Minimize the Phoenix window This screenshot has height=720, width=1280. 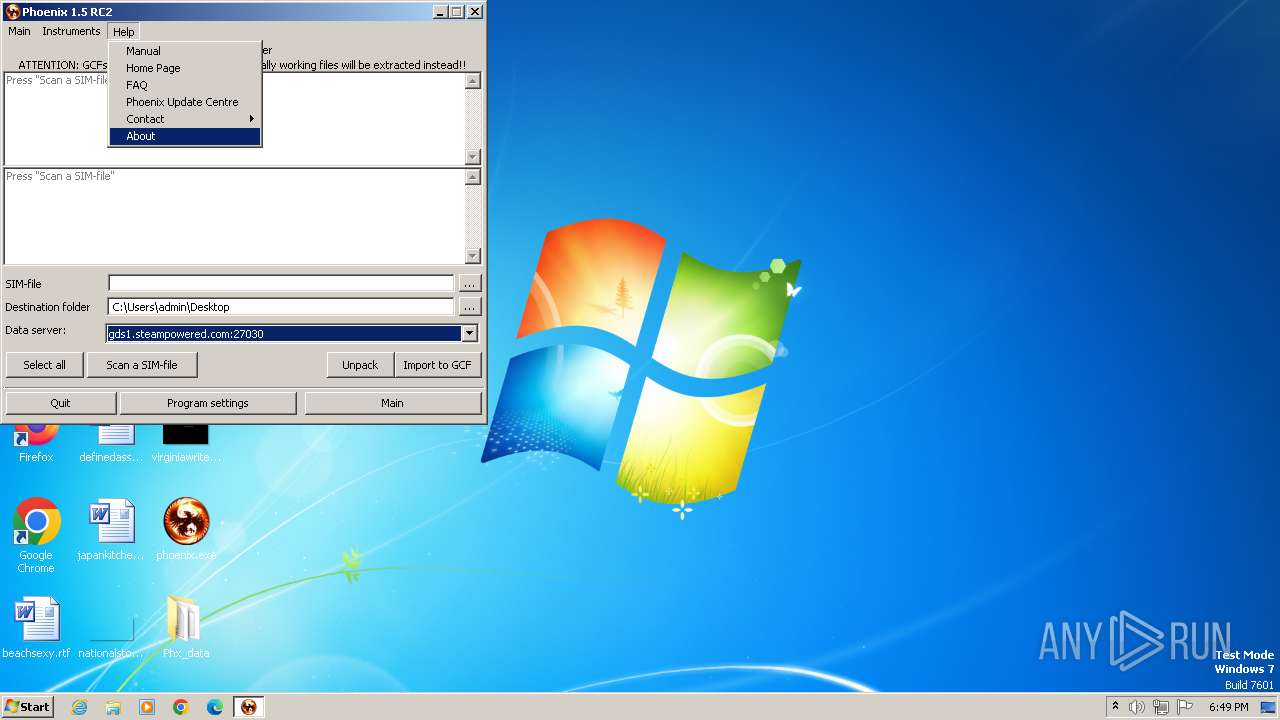440,12
